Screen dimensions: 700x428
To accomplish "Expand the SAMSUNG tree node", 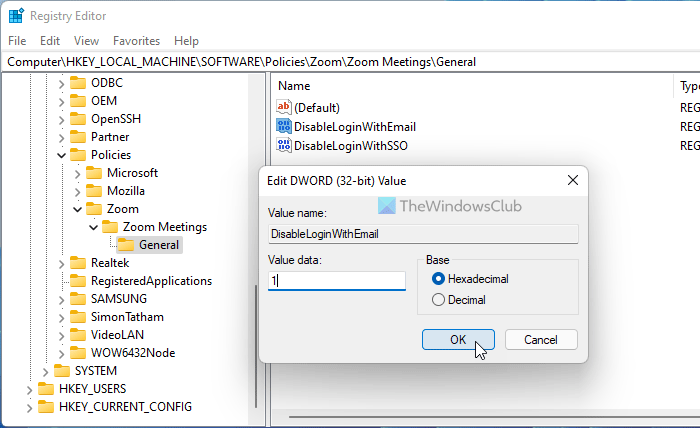I will click(62, 299).
